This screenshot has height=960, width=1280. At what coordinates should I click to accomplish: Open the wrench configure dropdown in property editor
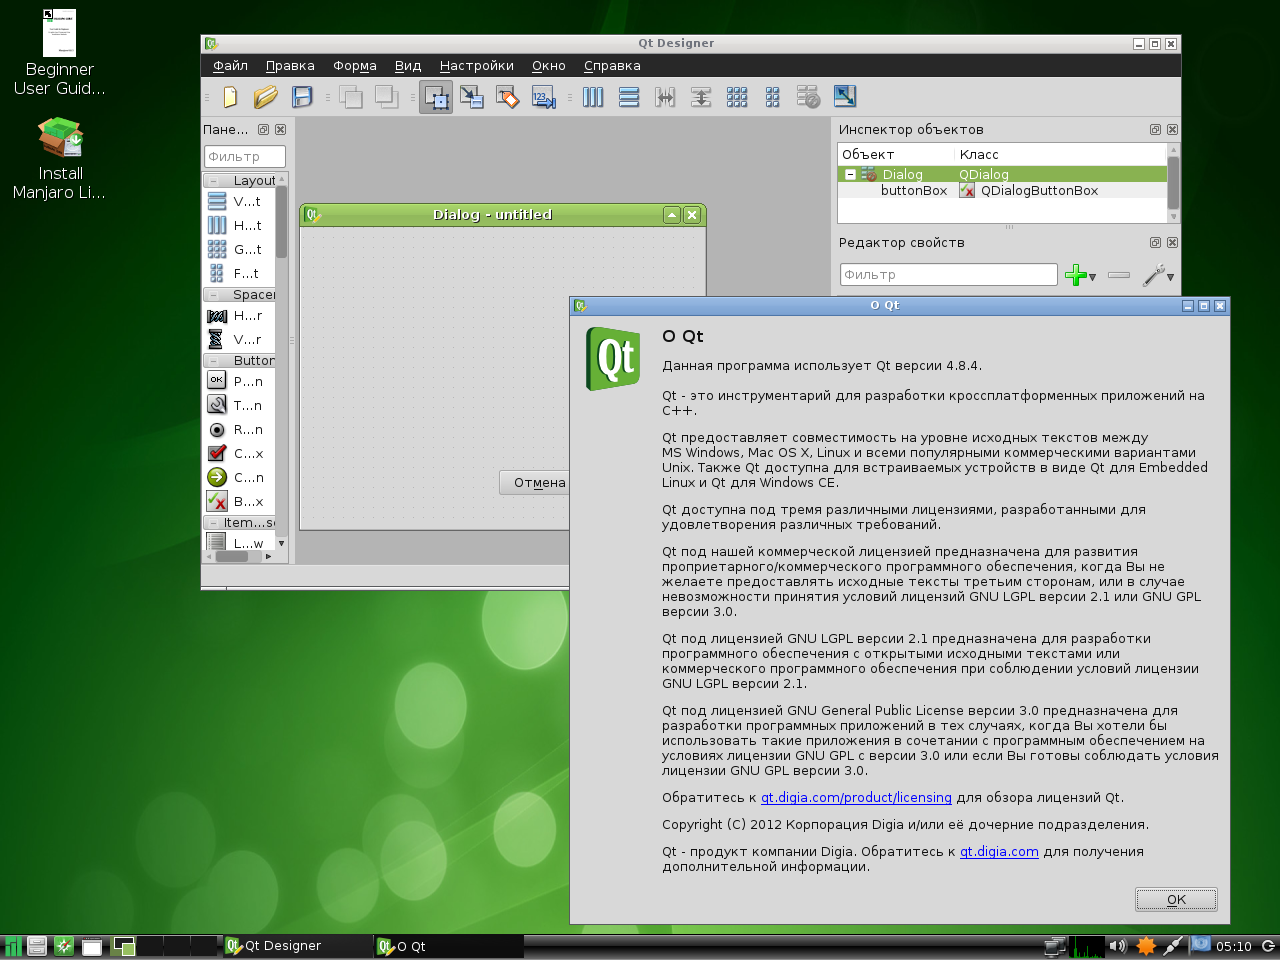1158,275
